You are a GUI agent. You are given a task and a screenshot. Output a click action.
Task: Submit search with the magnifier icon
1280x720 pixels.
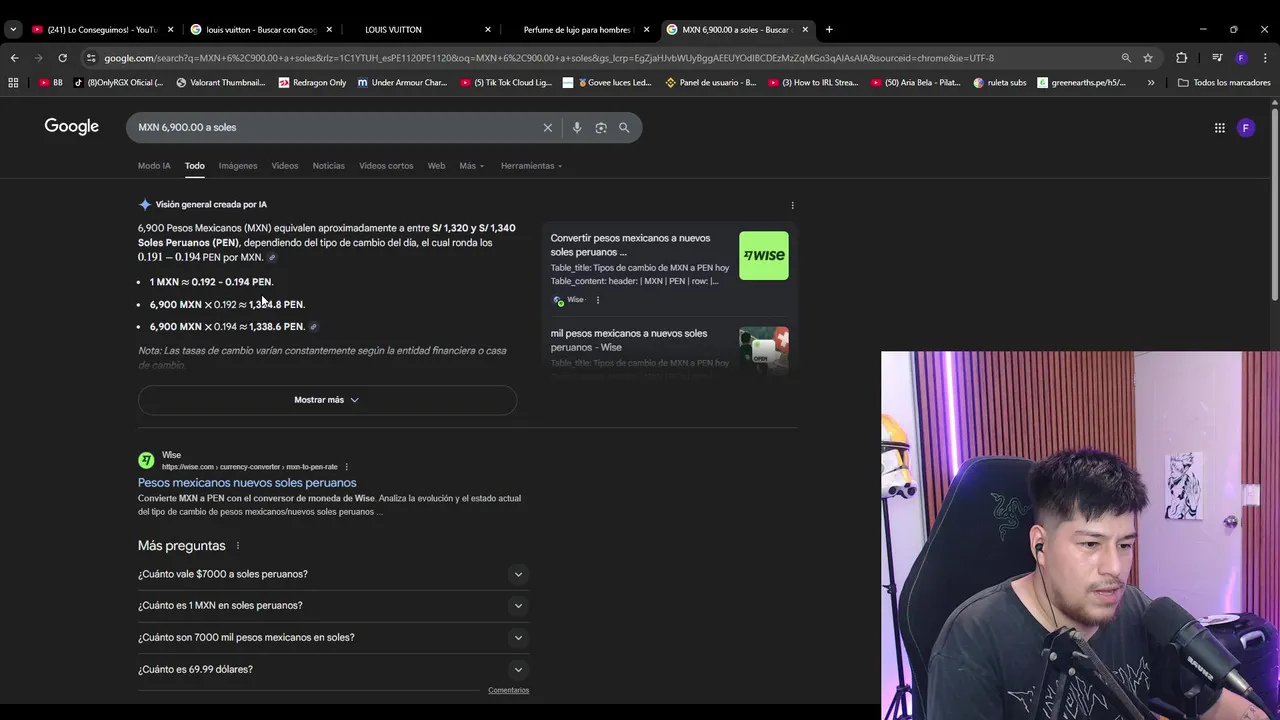click(624, 127)
